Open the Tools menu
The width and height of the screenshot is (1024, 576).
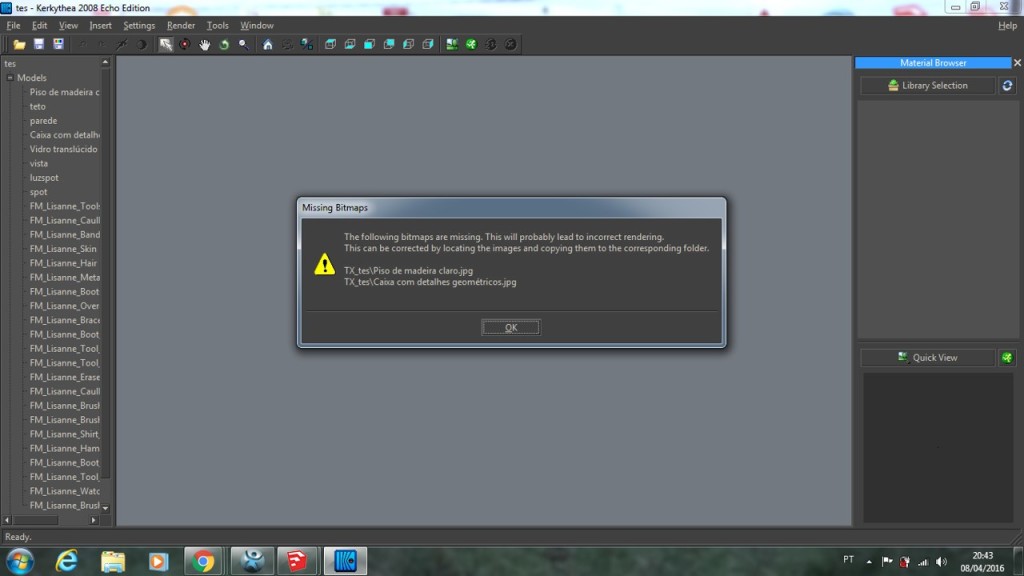(217, 25)
